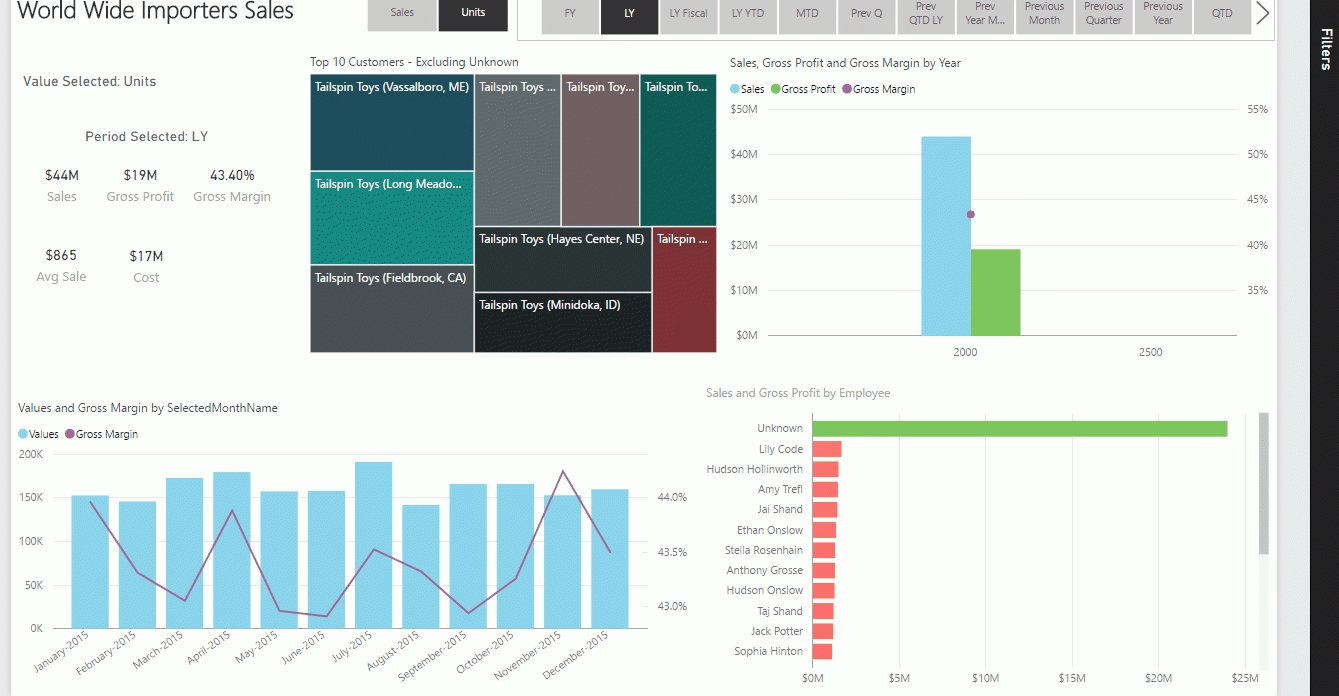
Task: Select the January-2015 column in monthly chart
Action: coord(90,562)
